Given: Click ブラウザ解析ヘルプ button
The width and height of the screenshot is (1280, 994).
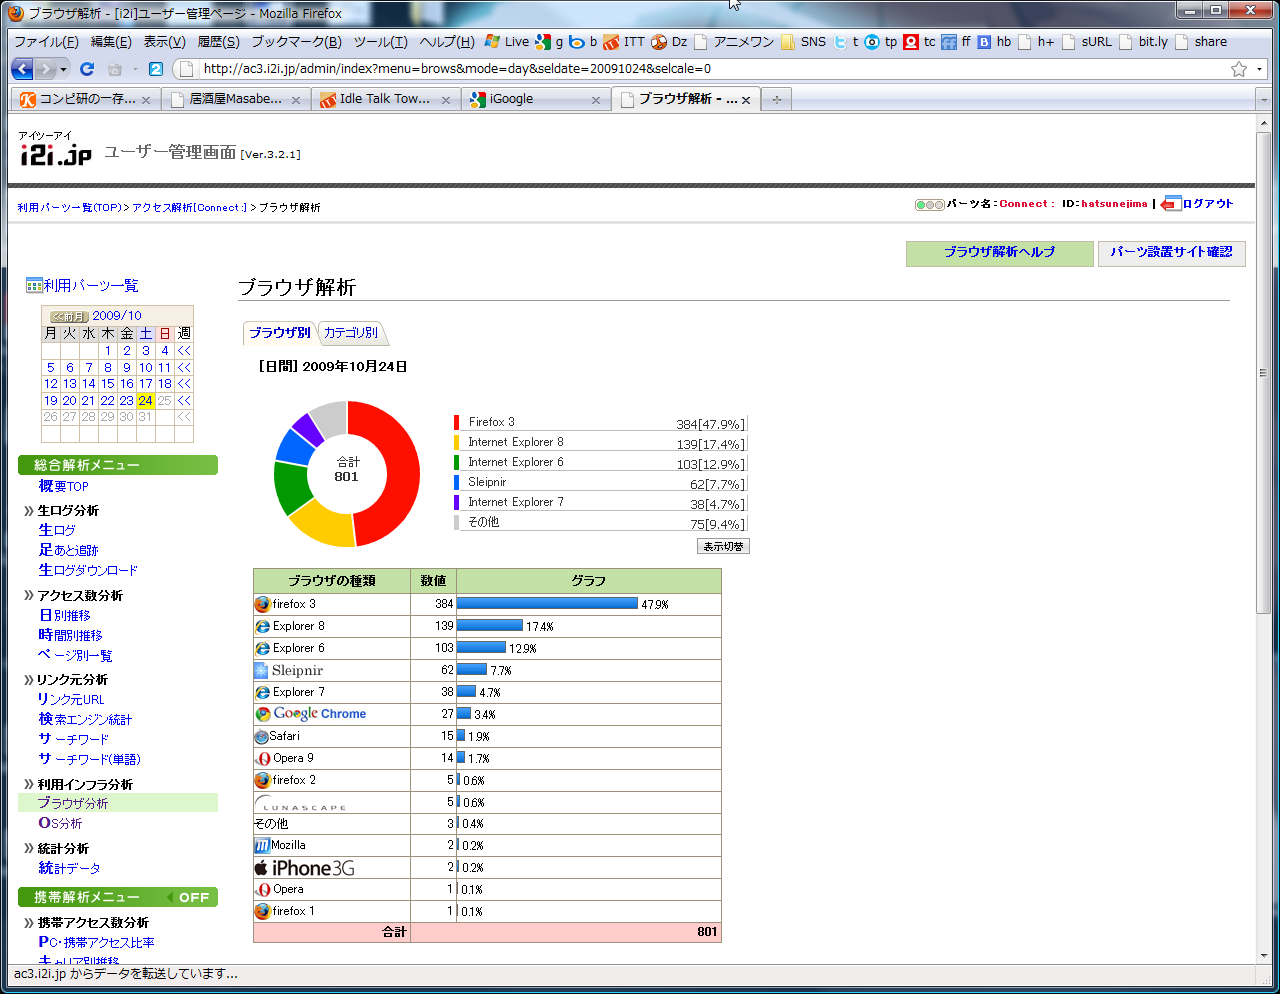Looking at the screenshot, I should click(1000, 253).
